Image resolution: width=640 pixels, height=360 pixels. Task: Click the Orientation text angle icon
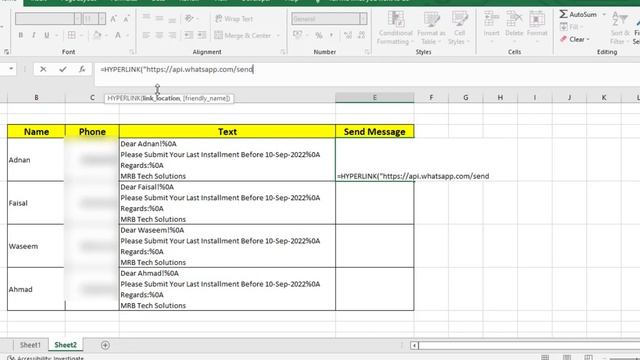189,18
